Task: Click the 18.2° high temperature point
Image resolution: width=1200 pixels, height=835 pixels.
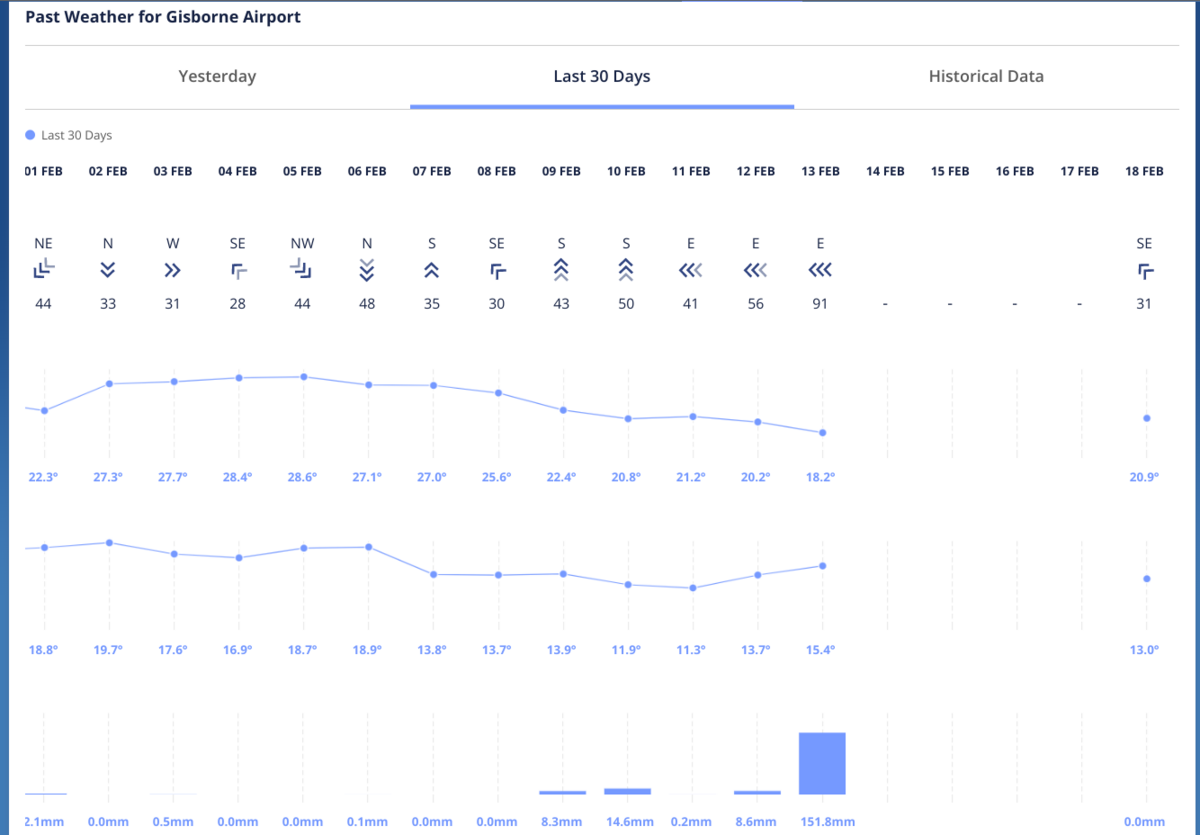Action: pyautogui.click(x=822, y=433)
